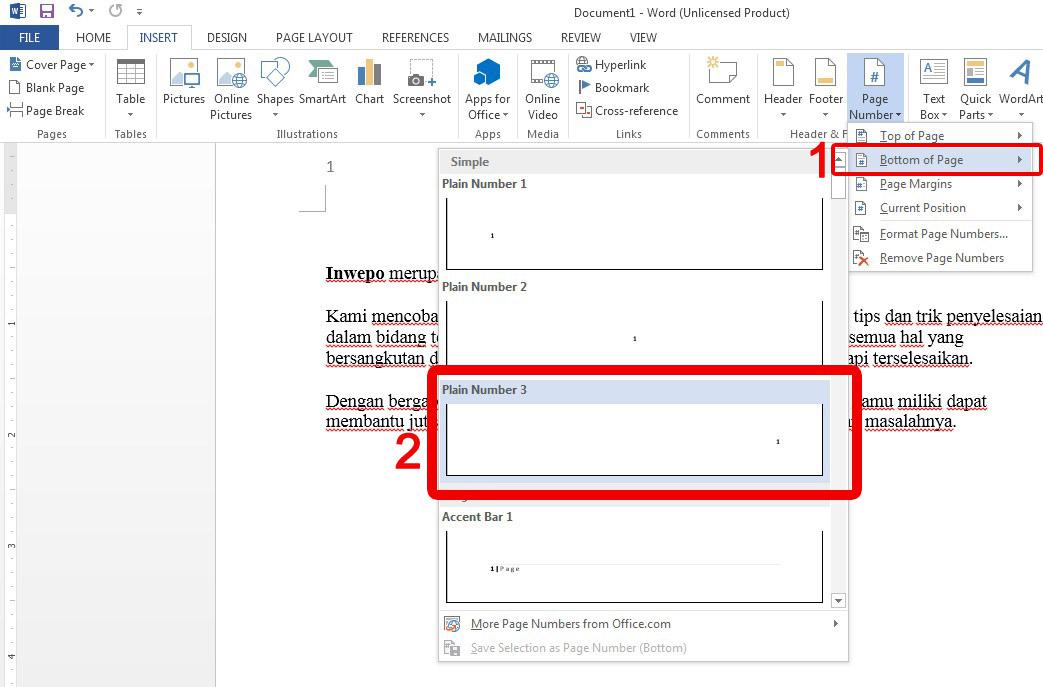Click gallery scroll up arrow

coord(839,160)
